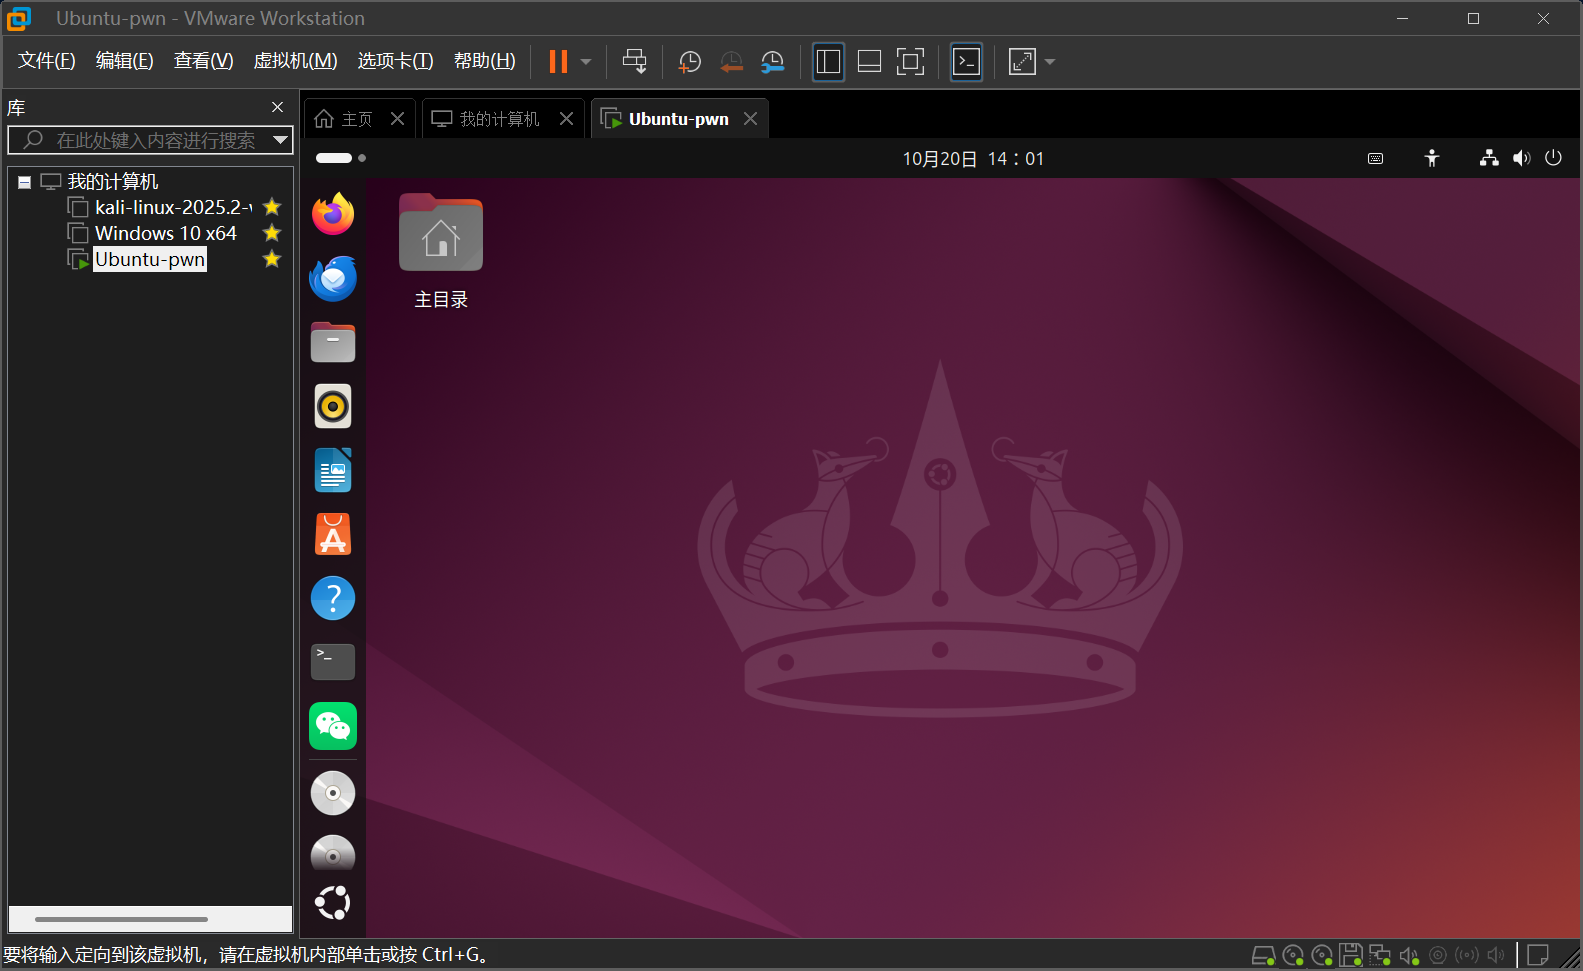This screenshot has height=971, width=1583.
Task: Open the 选项卡(T) menu
Action: pyautogui.click(x=395, y=61)
